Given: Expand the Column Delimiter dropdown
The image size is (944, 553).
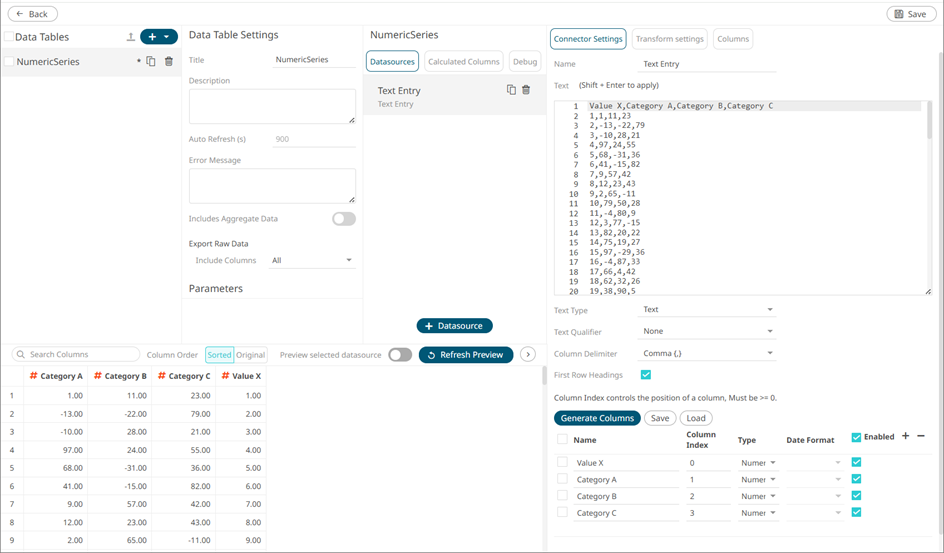Looking at the screenshot, I should 706,353.
